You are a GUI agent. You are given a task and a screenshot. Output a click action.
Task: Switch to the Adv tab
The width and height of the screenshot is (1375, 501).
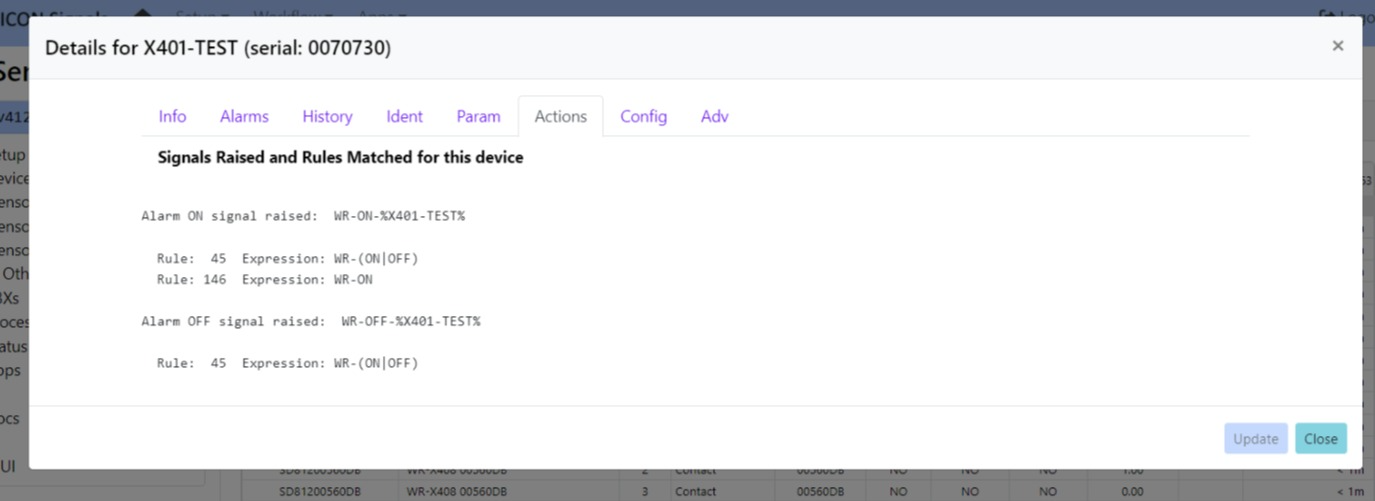tap(714, 116)
